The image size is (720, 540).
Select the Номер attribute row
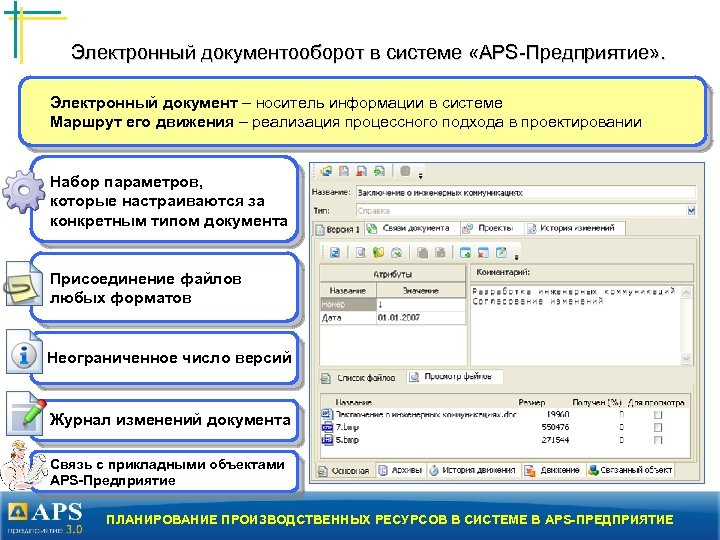click(348, 304)
